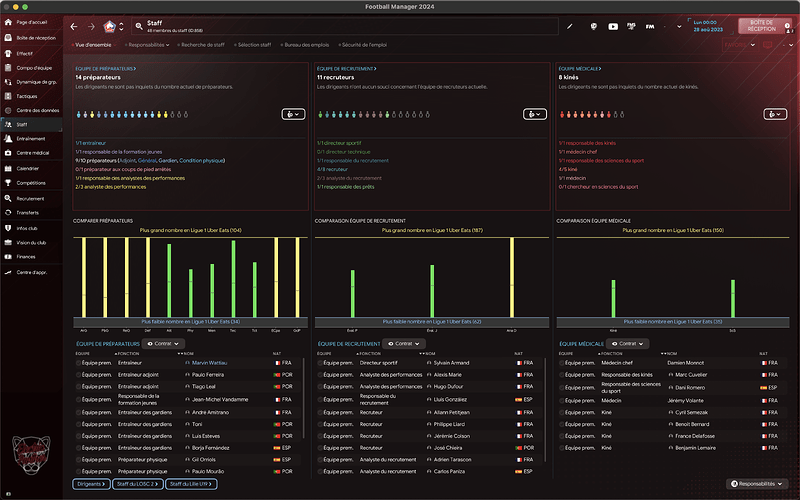This screenshot has width=800, height=500.
Task: Open Page d'accueil home icon
Action: (x=8, y=22)
